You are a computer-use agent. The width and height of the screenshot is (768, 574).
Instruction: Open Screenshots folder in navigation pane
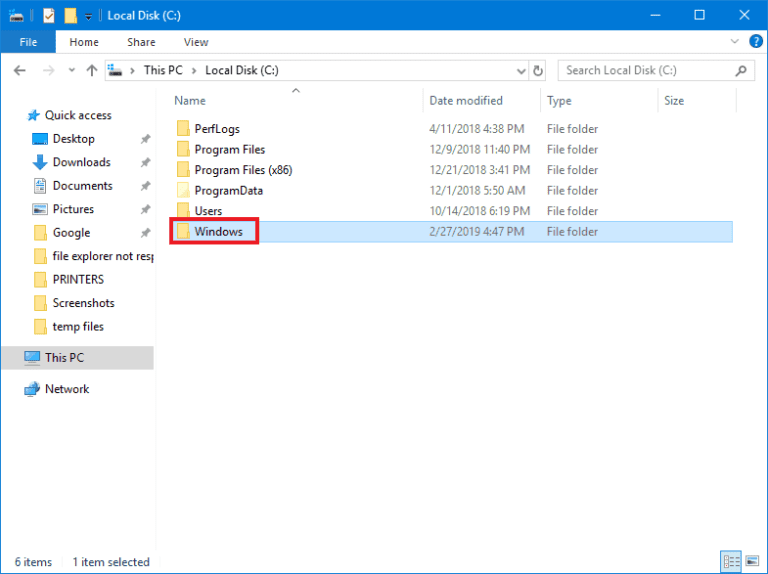pos(83,303)
